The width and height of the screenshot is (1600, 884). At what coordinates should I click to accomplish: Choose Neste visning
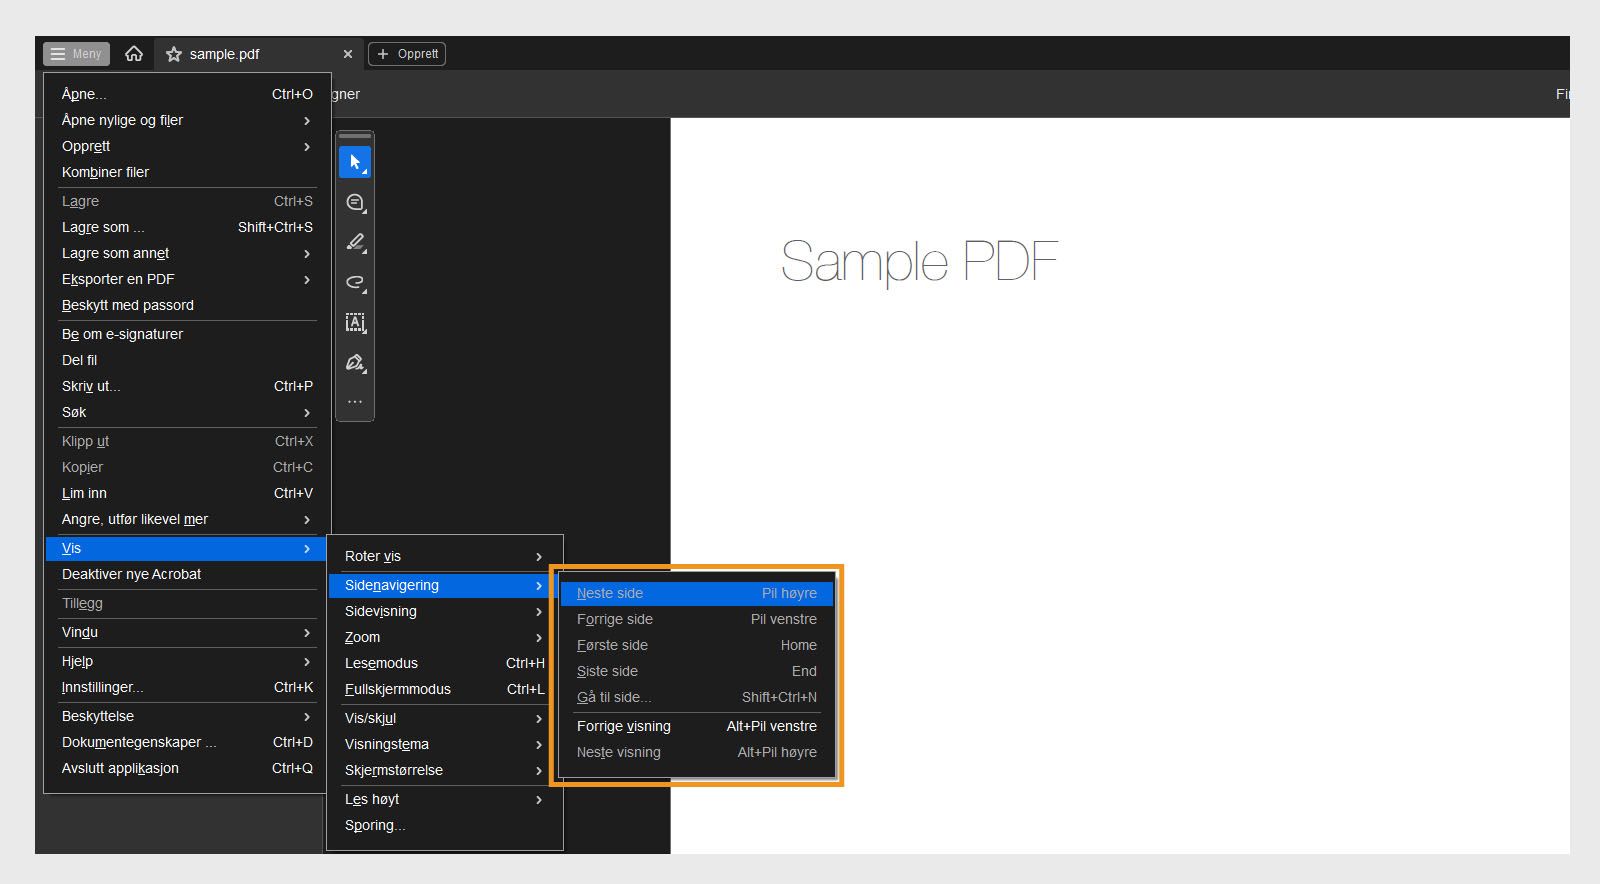697,752
